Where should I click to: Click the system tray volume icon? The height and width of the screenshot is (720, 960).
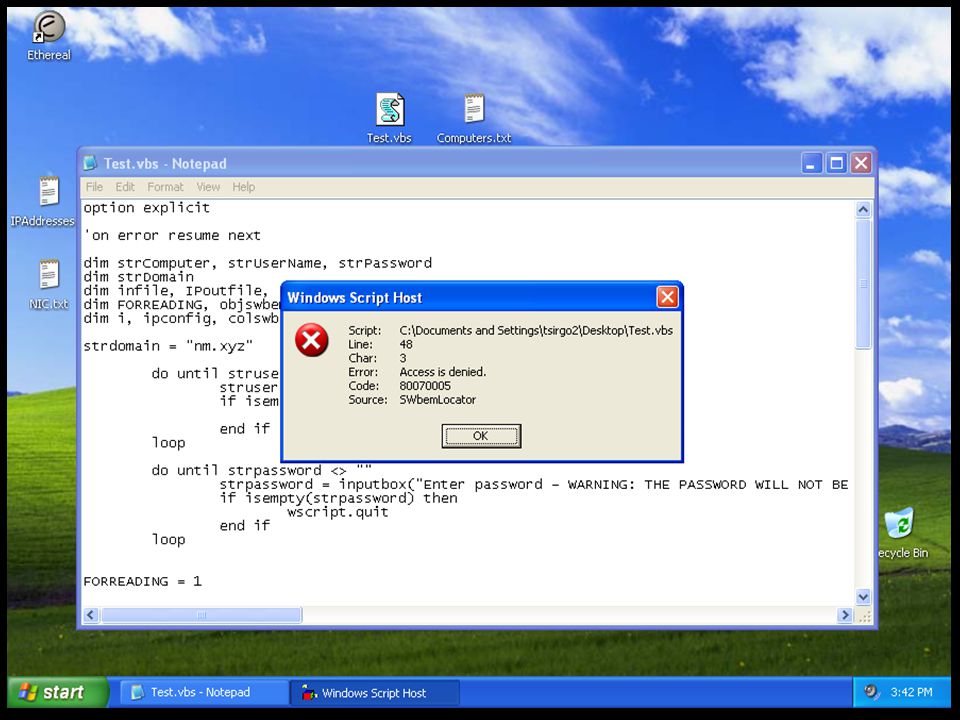[871, 692]
